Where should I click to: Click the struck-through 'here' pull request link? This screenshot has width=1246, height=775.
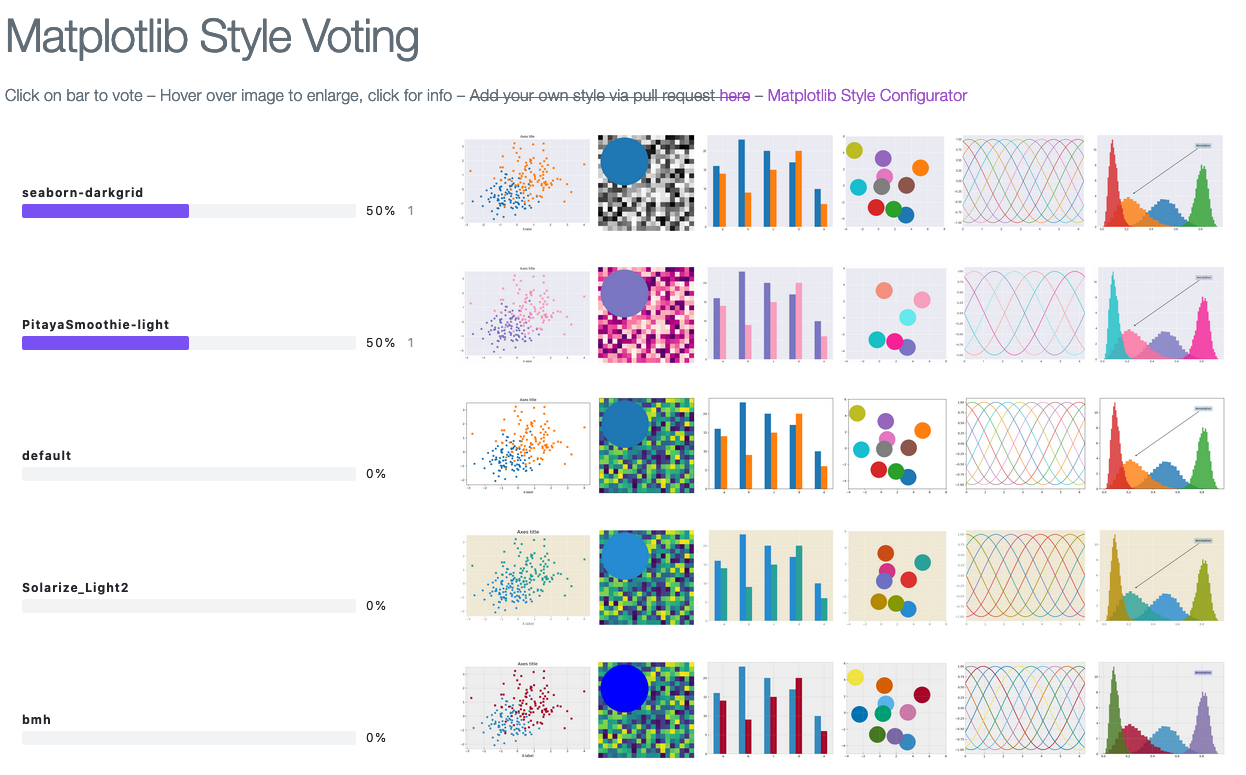735,96
